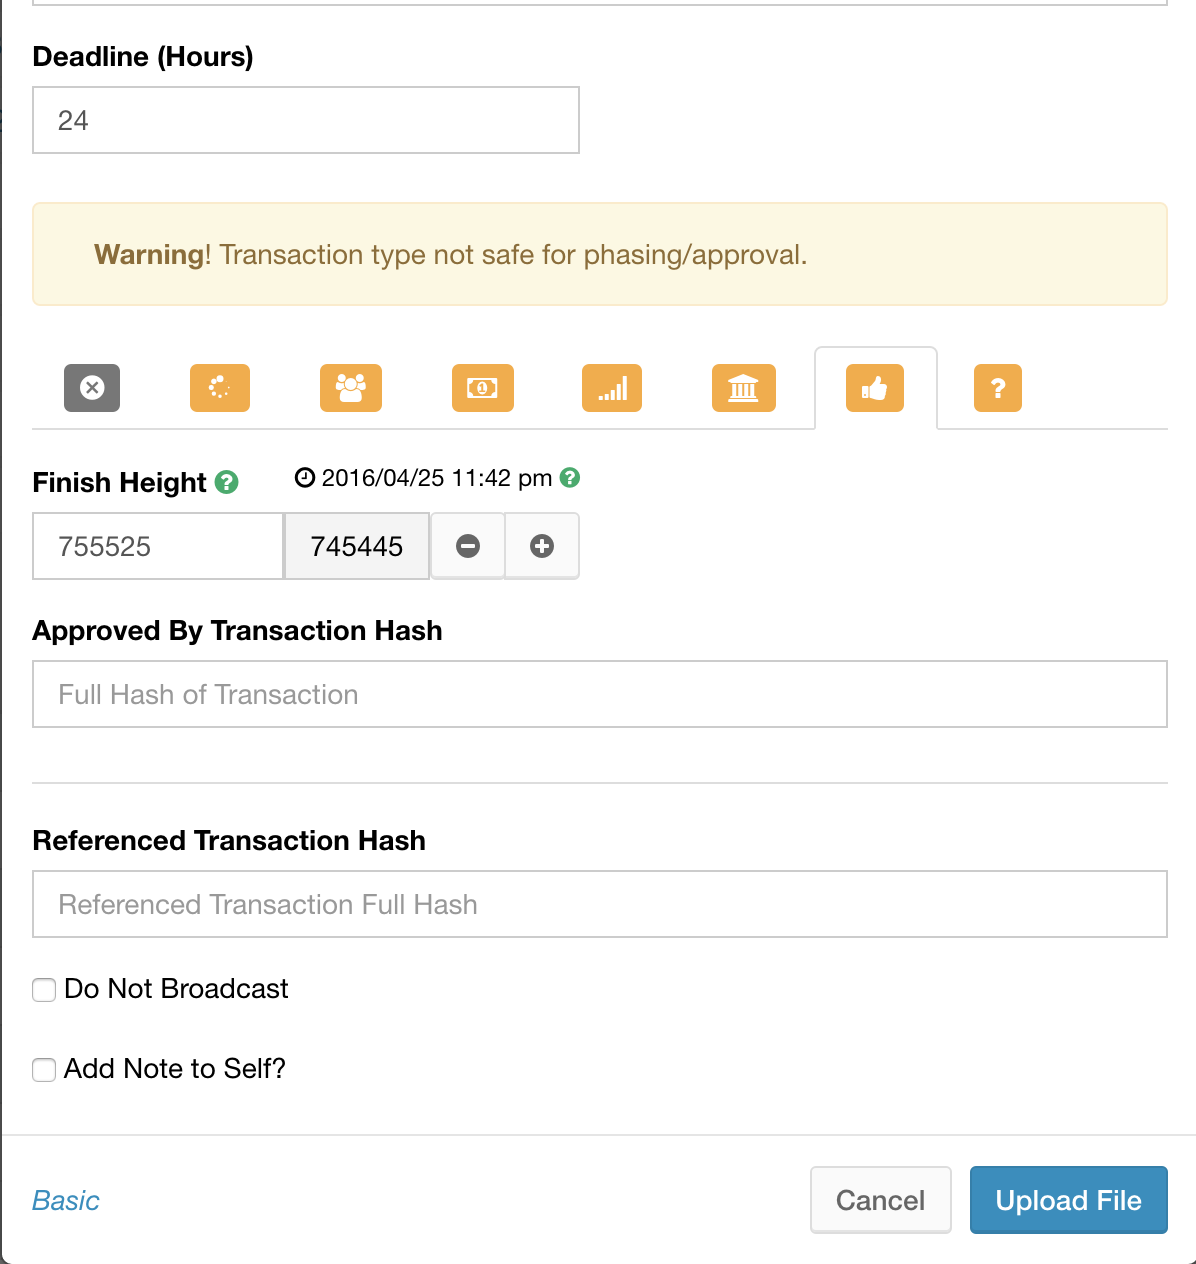Open the question mark hash tab
Viewport: 1196px width, 1264px height.
[x=998, y=388]
